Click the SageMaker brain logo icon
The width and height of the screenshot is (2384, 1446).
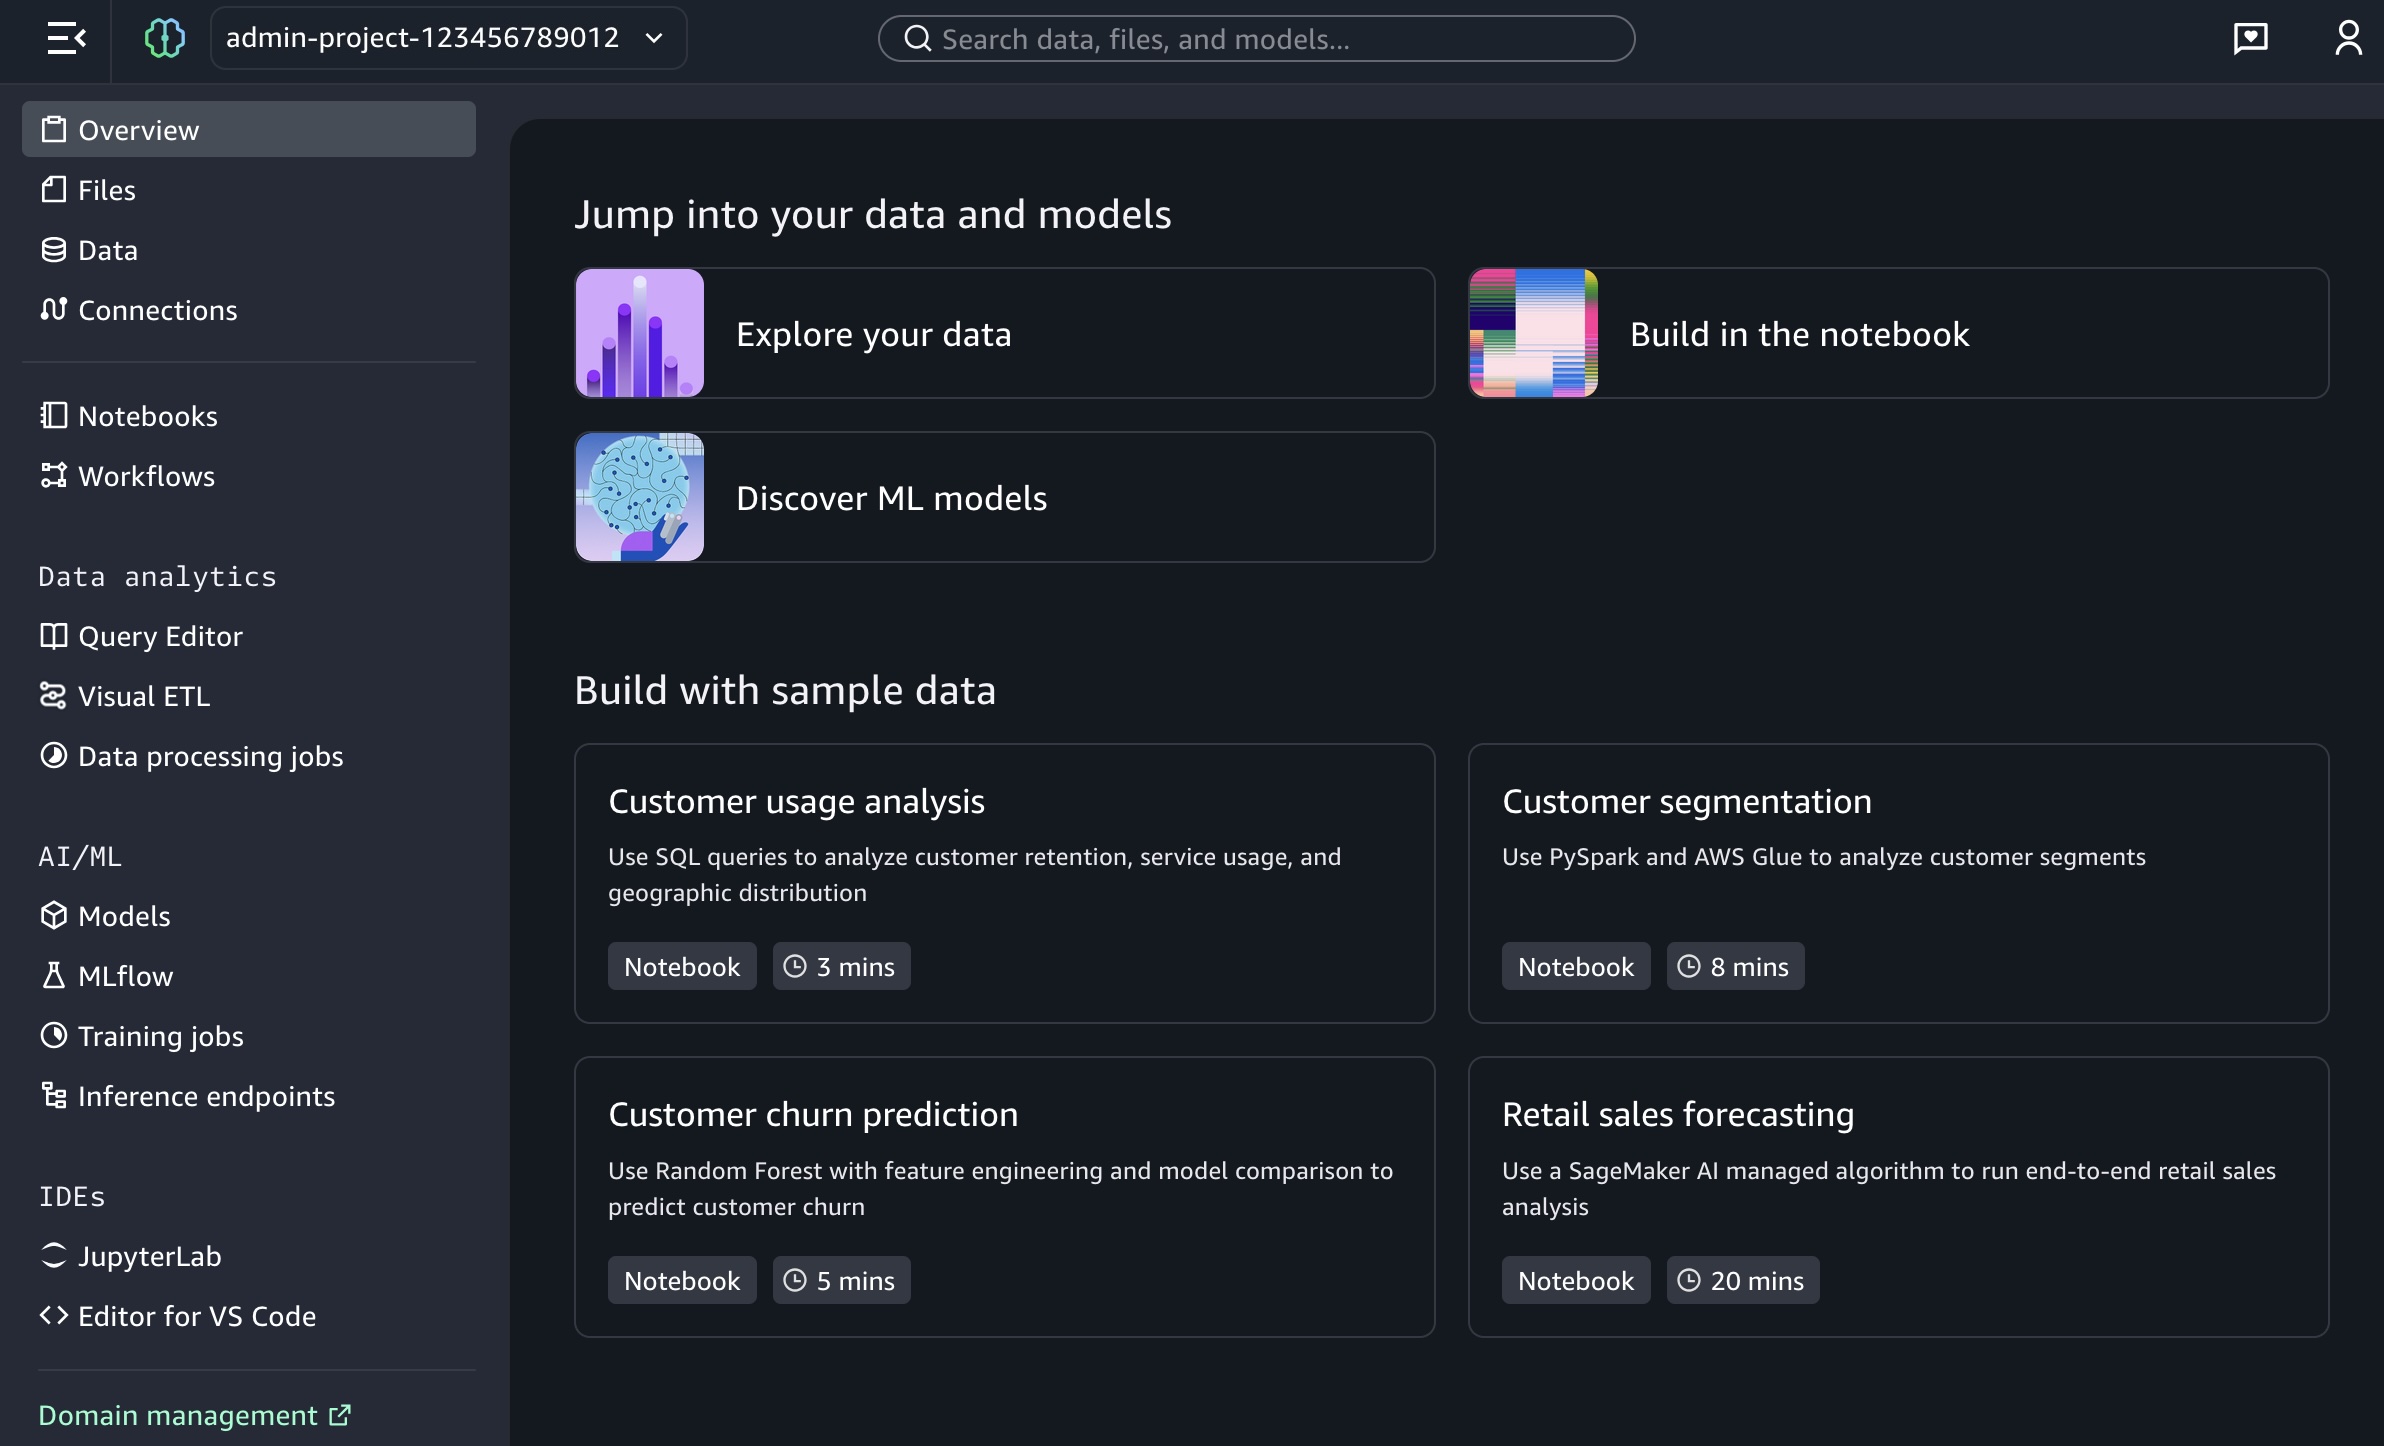point(164,39)
